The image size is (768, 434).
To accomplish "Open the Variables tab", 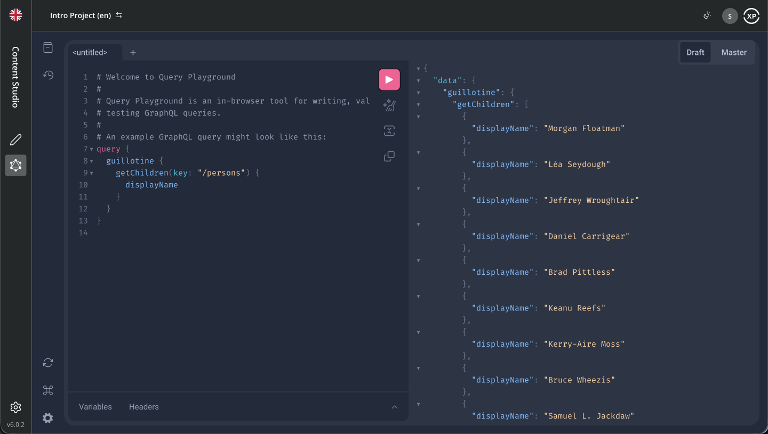I will click(96, 407).
